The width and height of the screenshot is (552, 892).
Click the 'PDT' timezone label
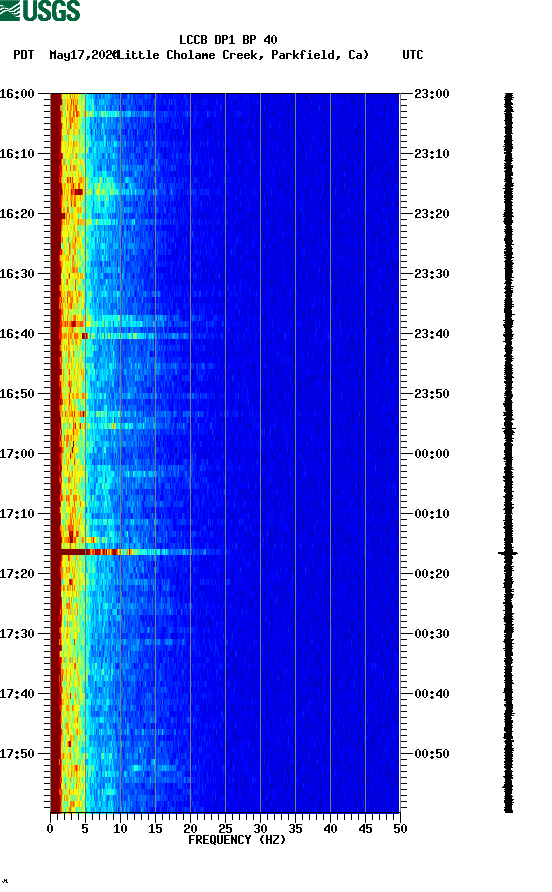23,55
